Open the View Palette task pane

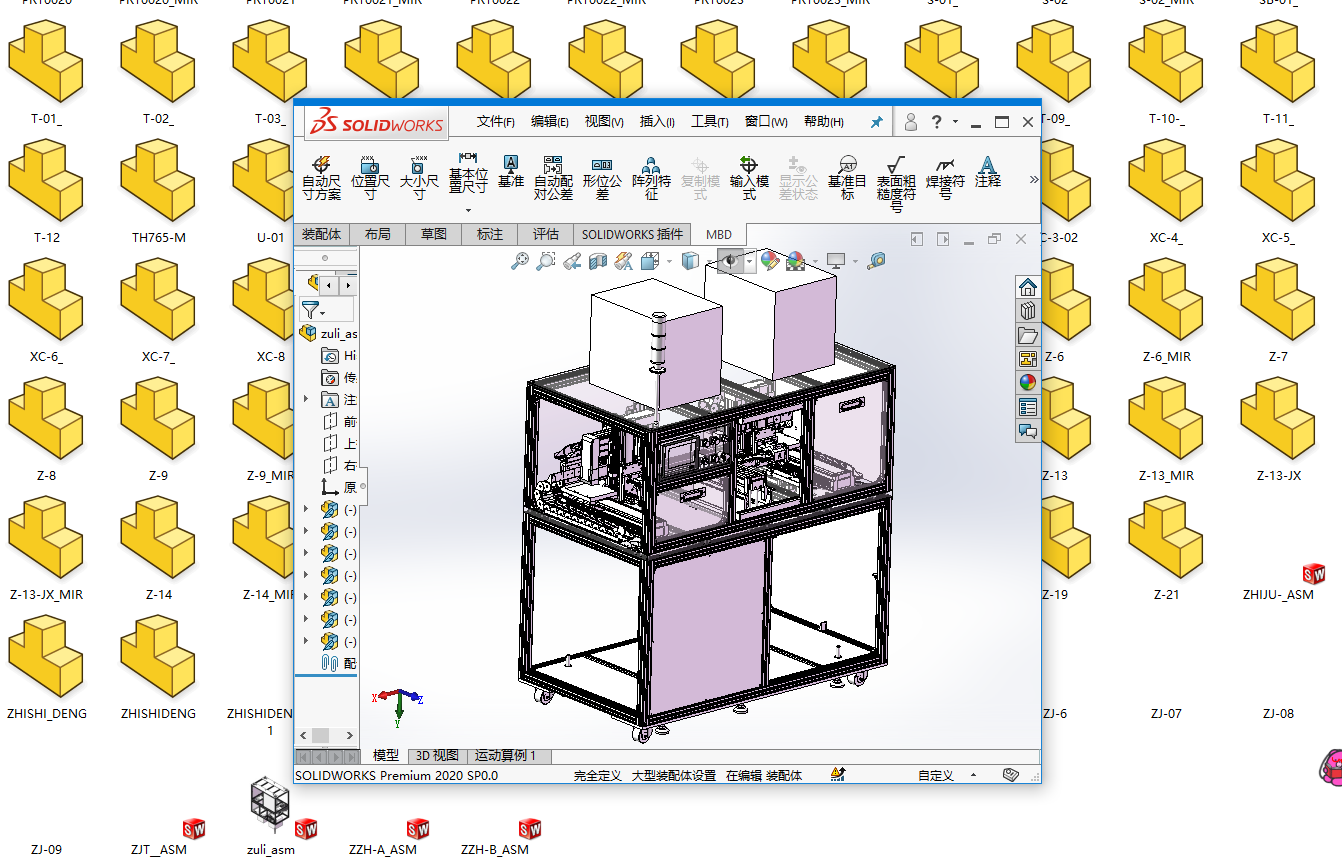click(x=1028, y=359)
